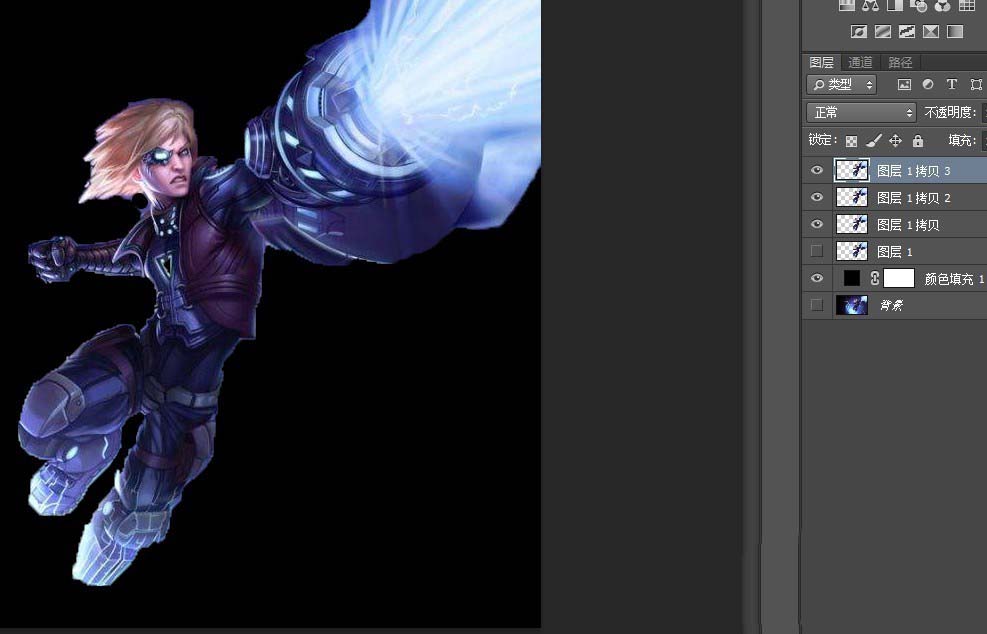Switch to the 通道 tab
The height and width of the screenshot is (634, 987).
click(860, 62)
